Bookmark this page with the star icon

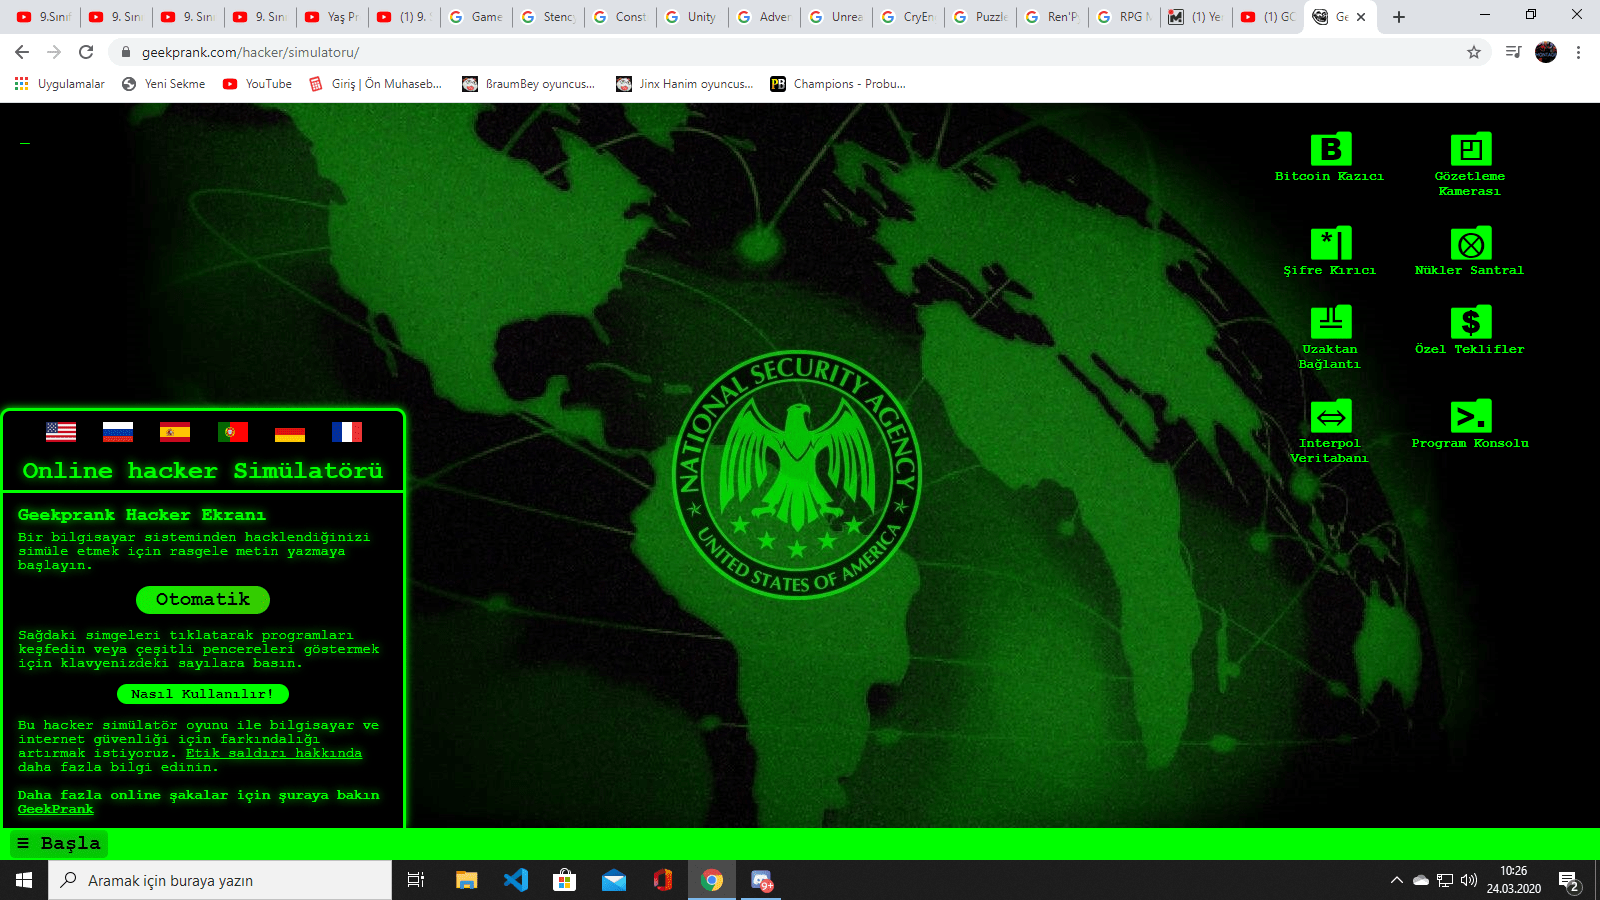pyautogui.click(x=1474, y=52)
